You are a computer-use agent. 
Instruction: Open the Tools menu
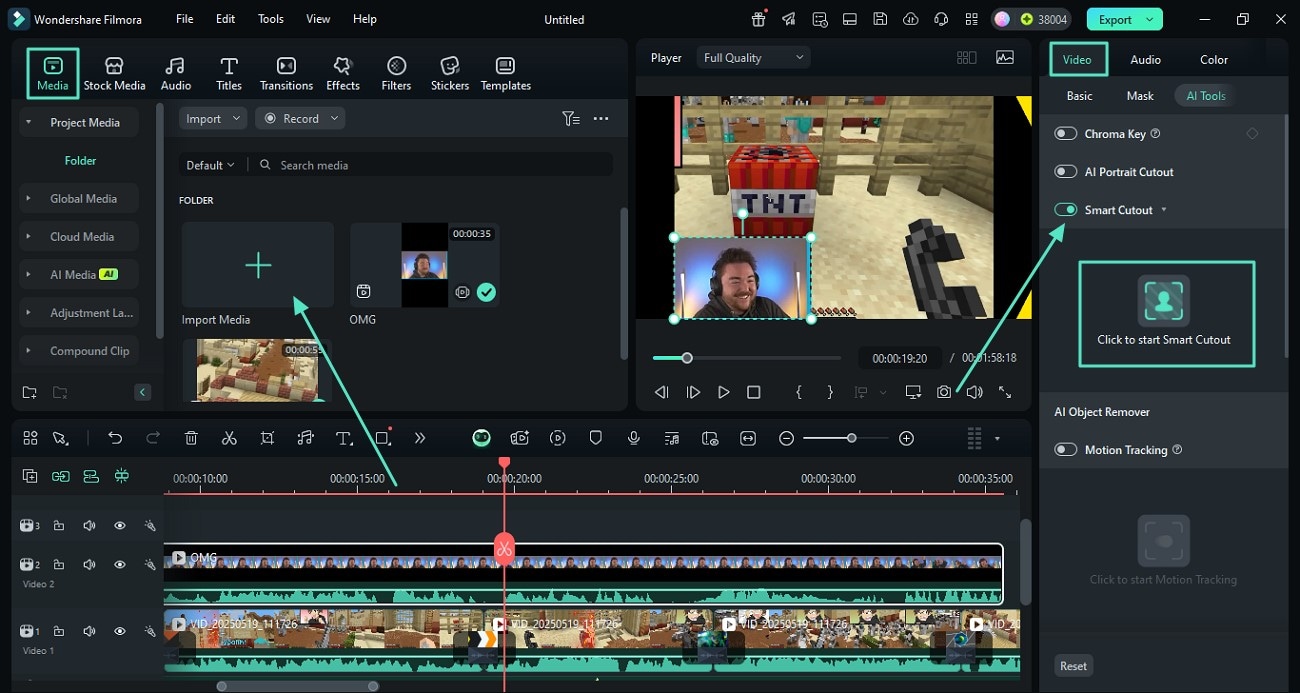270,19
